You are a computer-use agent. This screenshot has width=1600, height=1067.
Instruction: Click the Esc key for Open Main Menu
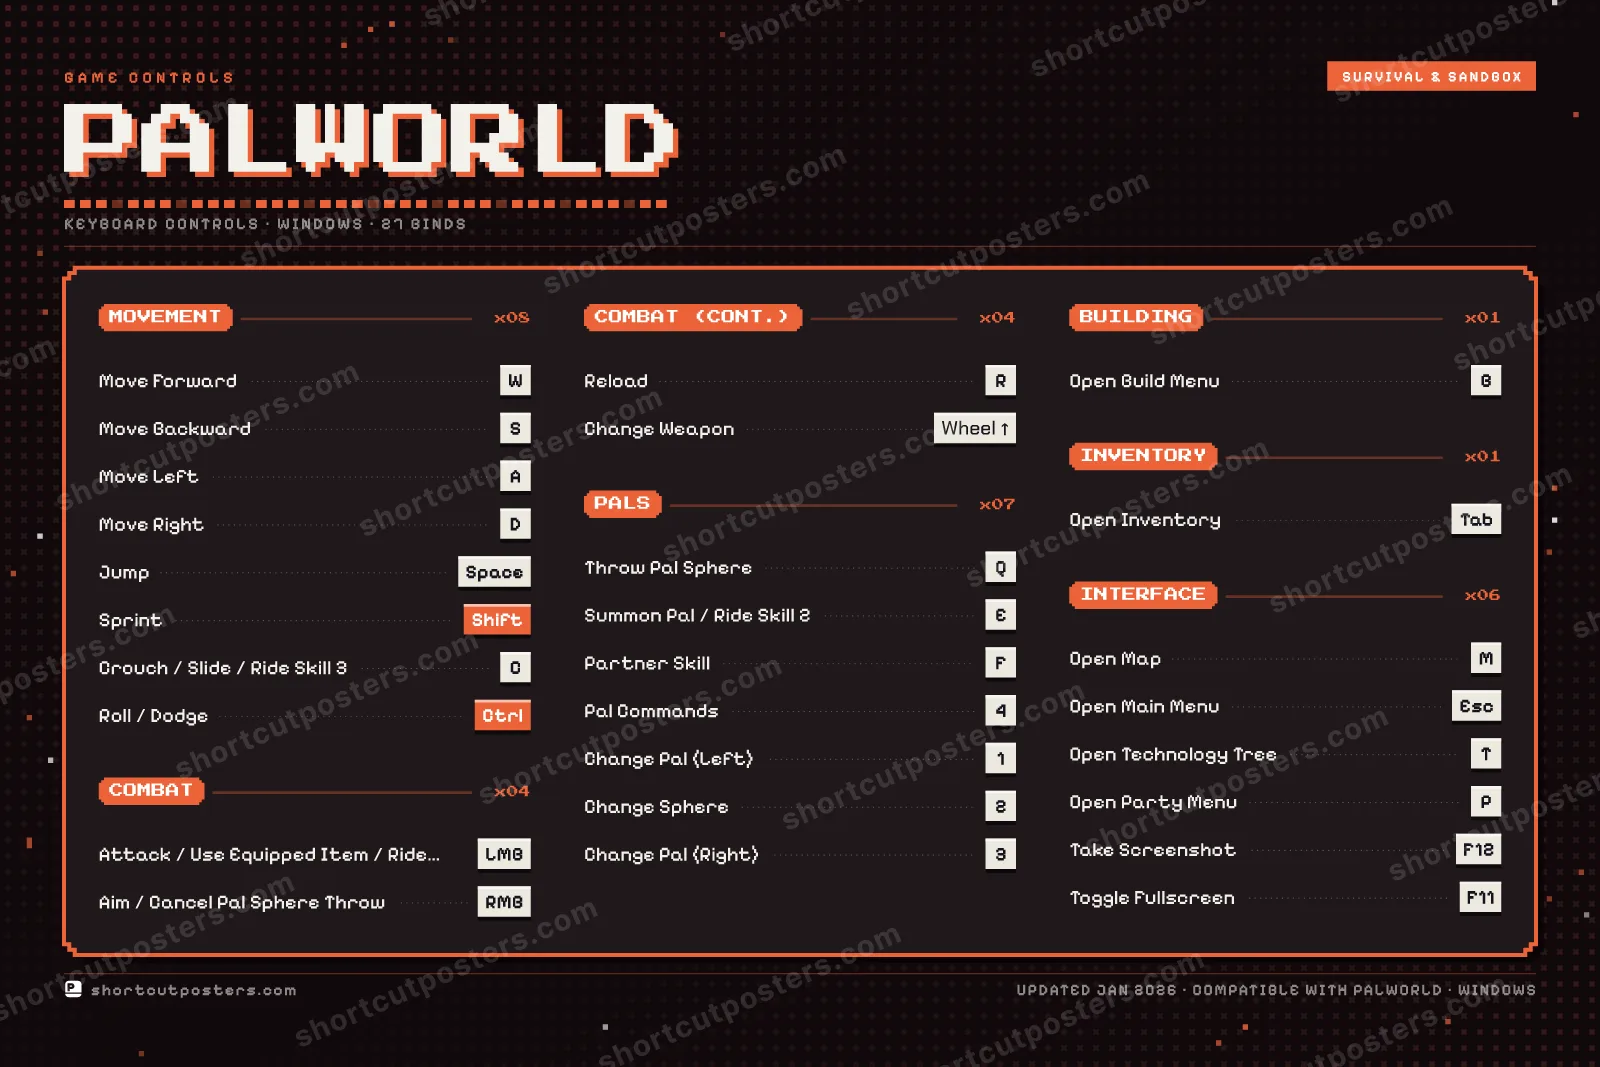[x=1476, y=706]
